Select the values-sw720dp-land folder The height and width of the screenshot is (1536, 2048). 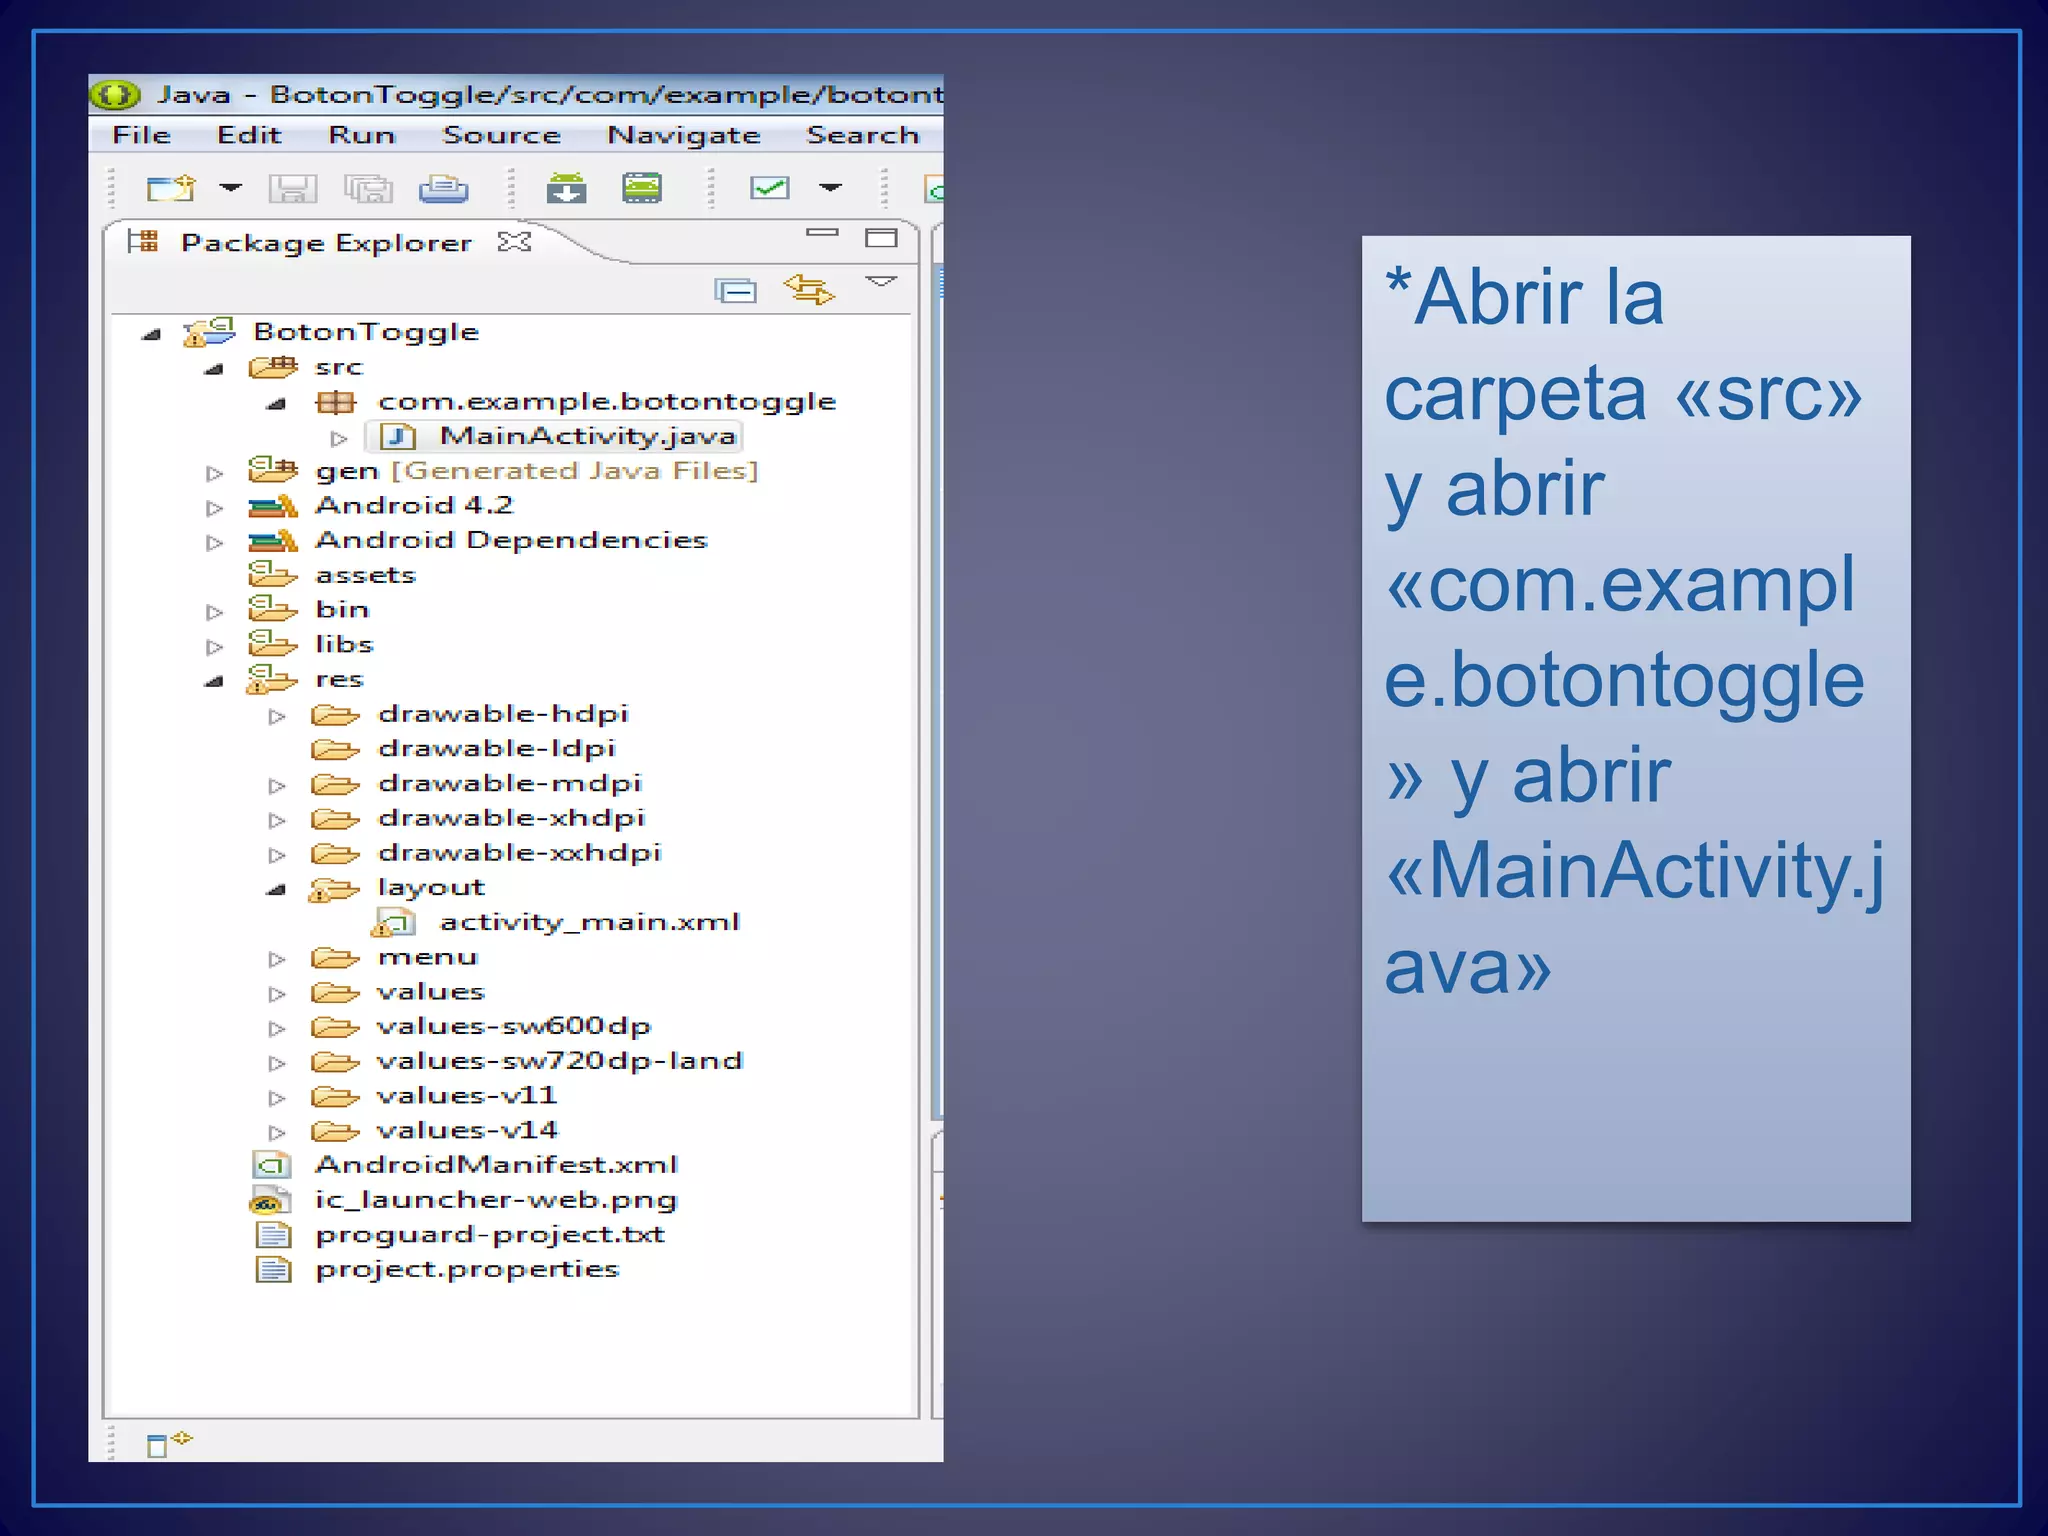coord(560,1061)
